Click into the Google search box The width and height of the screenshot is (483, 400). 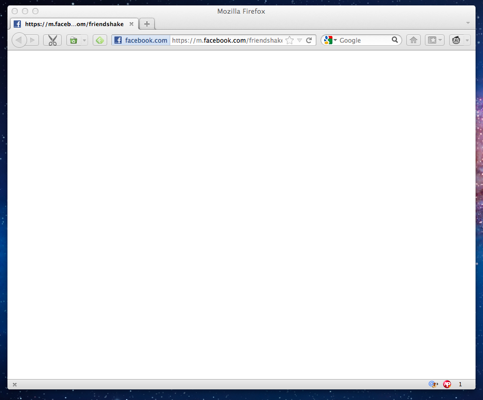click(x=365, y=40)
